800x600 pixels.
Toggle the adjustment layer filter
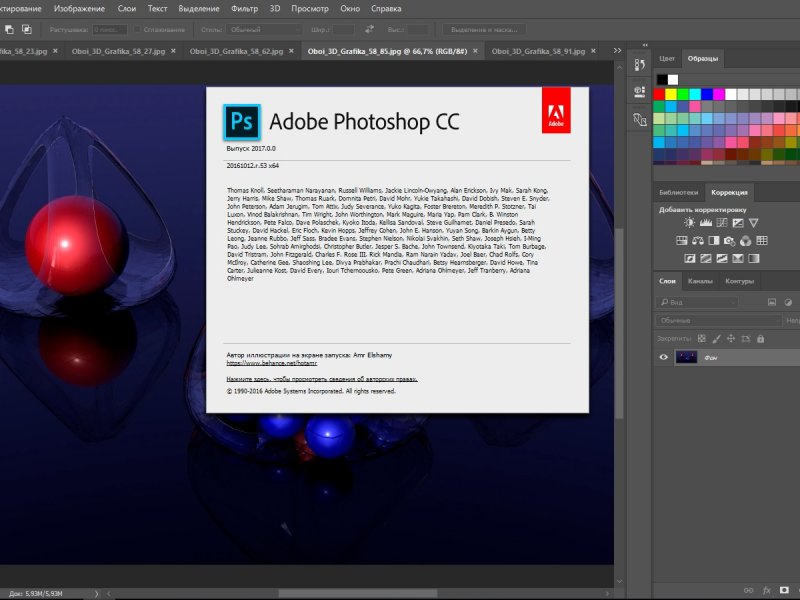[788, 303]
